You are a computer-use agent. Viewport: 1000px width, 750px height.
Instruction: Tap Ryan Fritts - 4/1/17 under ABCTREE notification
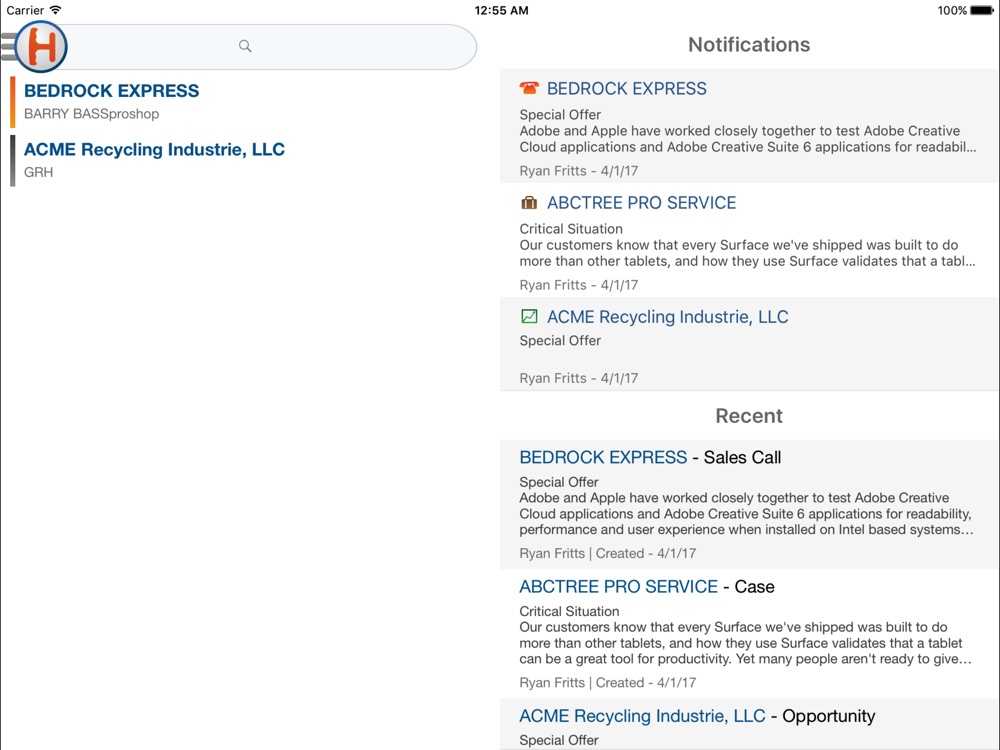(x=578, y=285)
